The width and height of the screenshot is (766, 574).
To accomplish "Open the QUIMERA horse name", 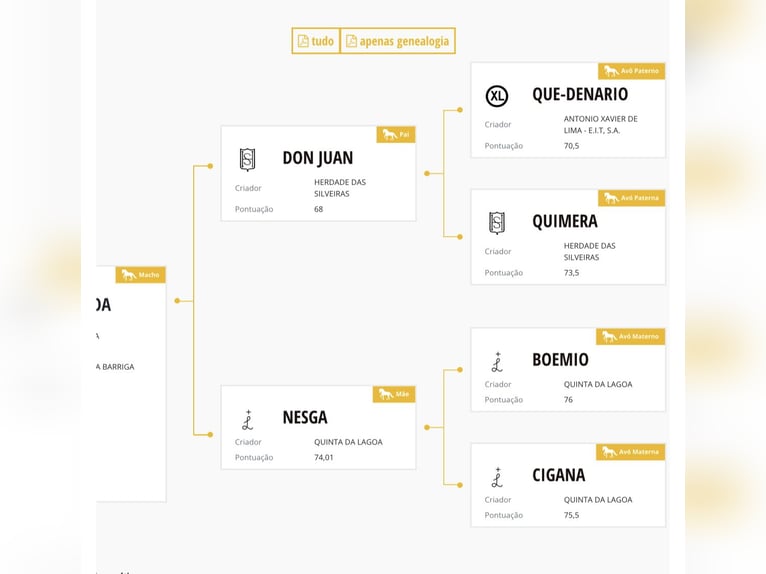I will pyautogui.click(x=565, y=222).
